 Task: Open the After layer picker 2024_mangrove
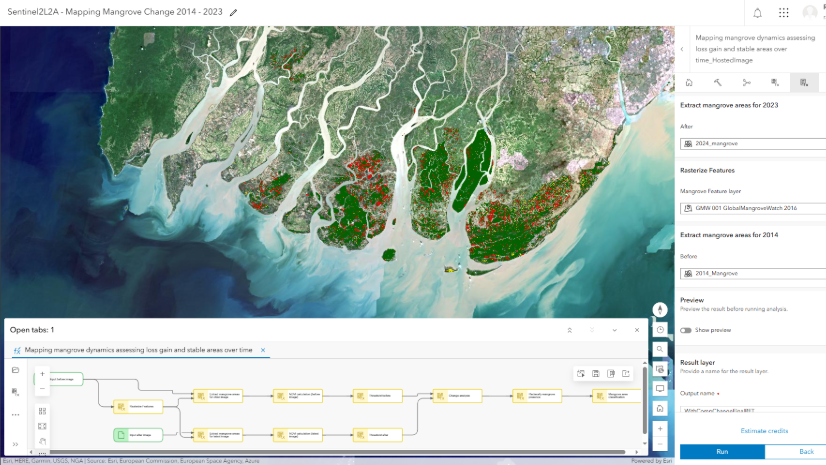[753, 143]
